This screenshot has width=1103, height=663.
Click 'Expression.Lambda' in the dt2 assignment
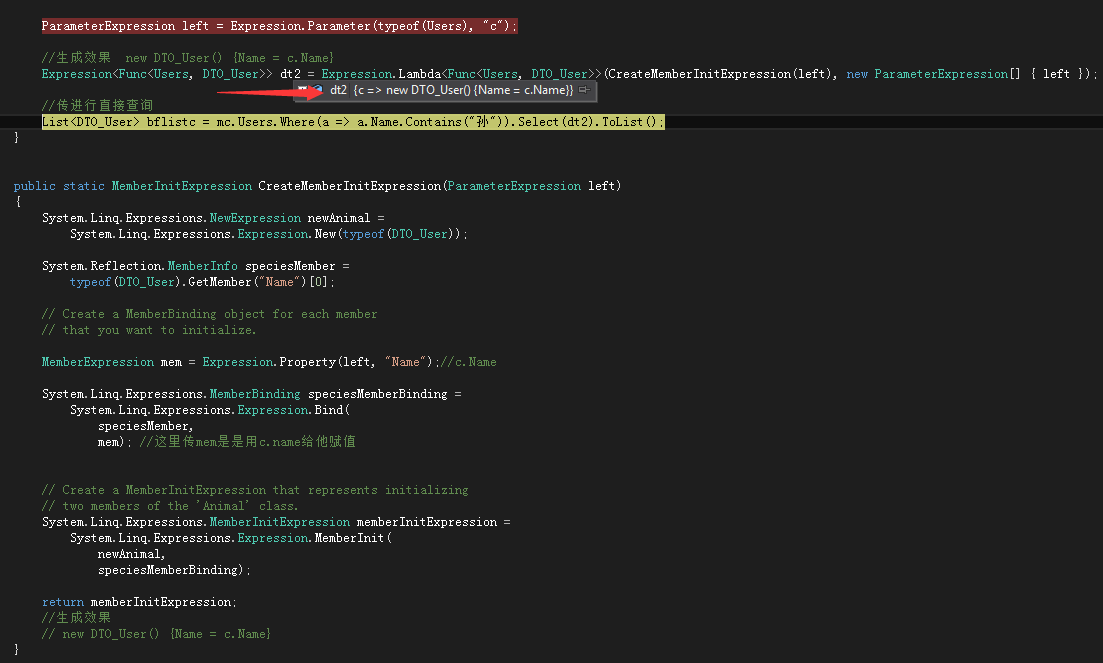(381, 74)
